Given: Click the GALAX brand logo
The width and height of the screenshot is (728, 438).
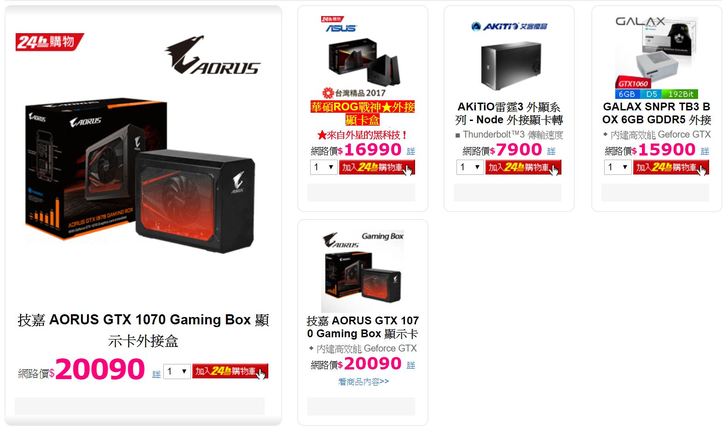Looking at the screenshot, I should click(640, 21).
